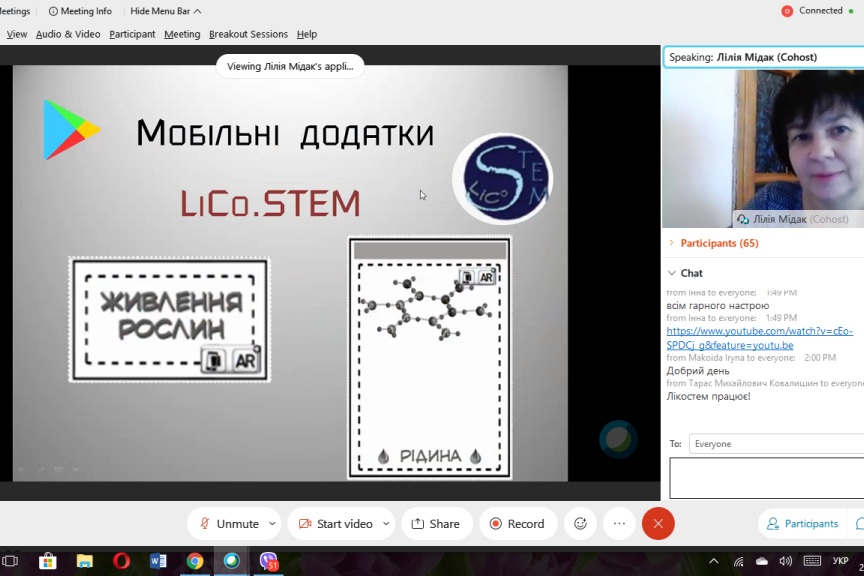The image size is (864, 576).
Task: Expand the Participants (65) section
Action: pyautogui.click(x=670, y=243)
